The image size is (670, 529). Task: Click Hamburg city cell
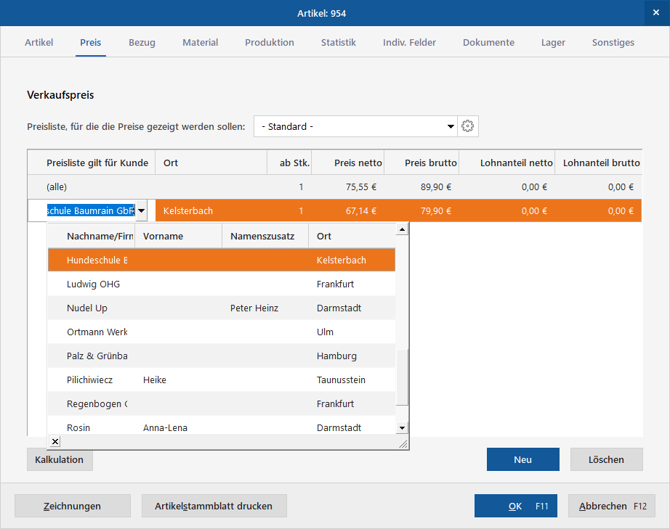click(x=336, y=356)
